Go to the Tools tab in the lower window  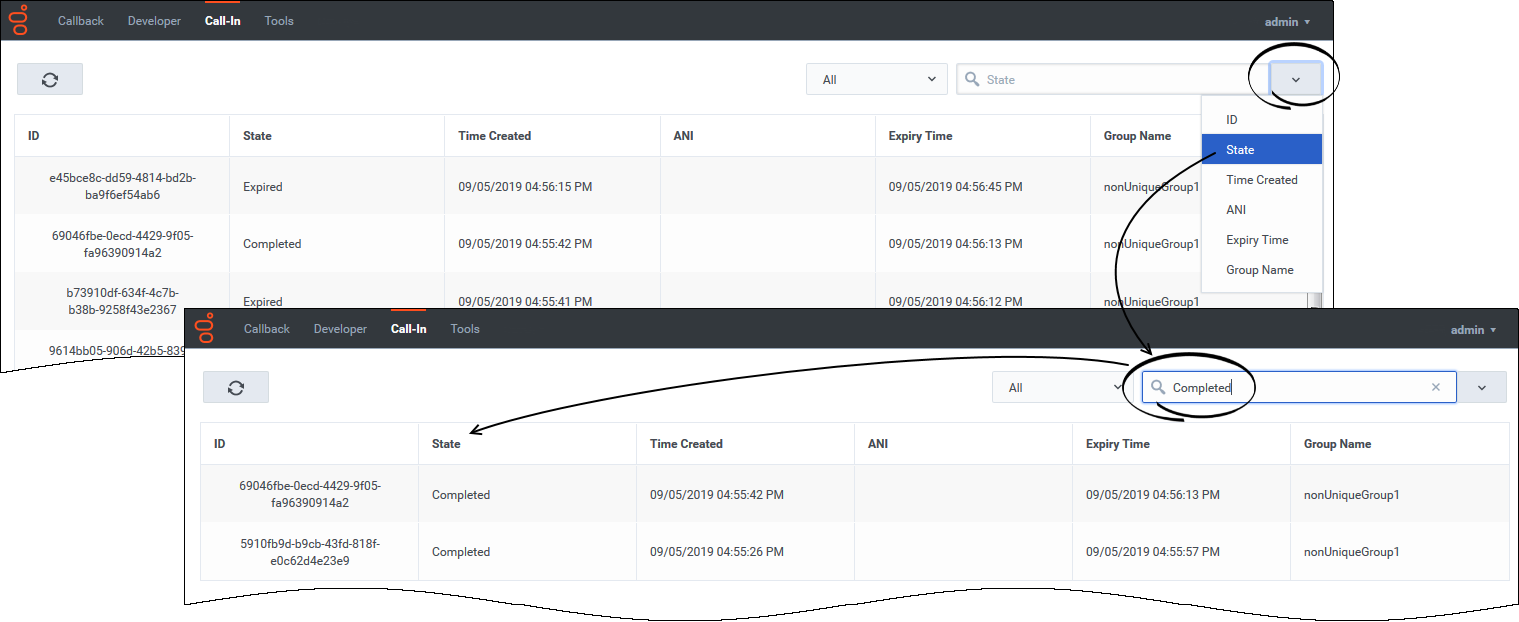465,329
